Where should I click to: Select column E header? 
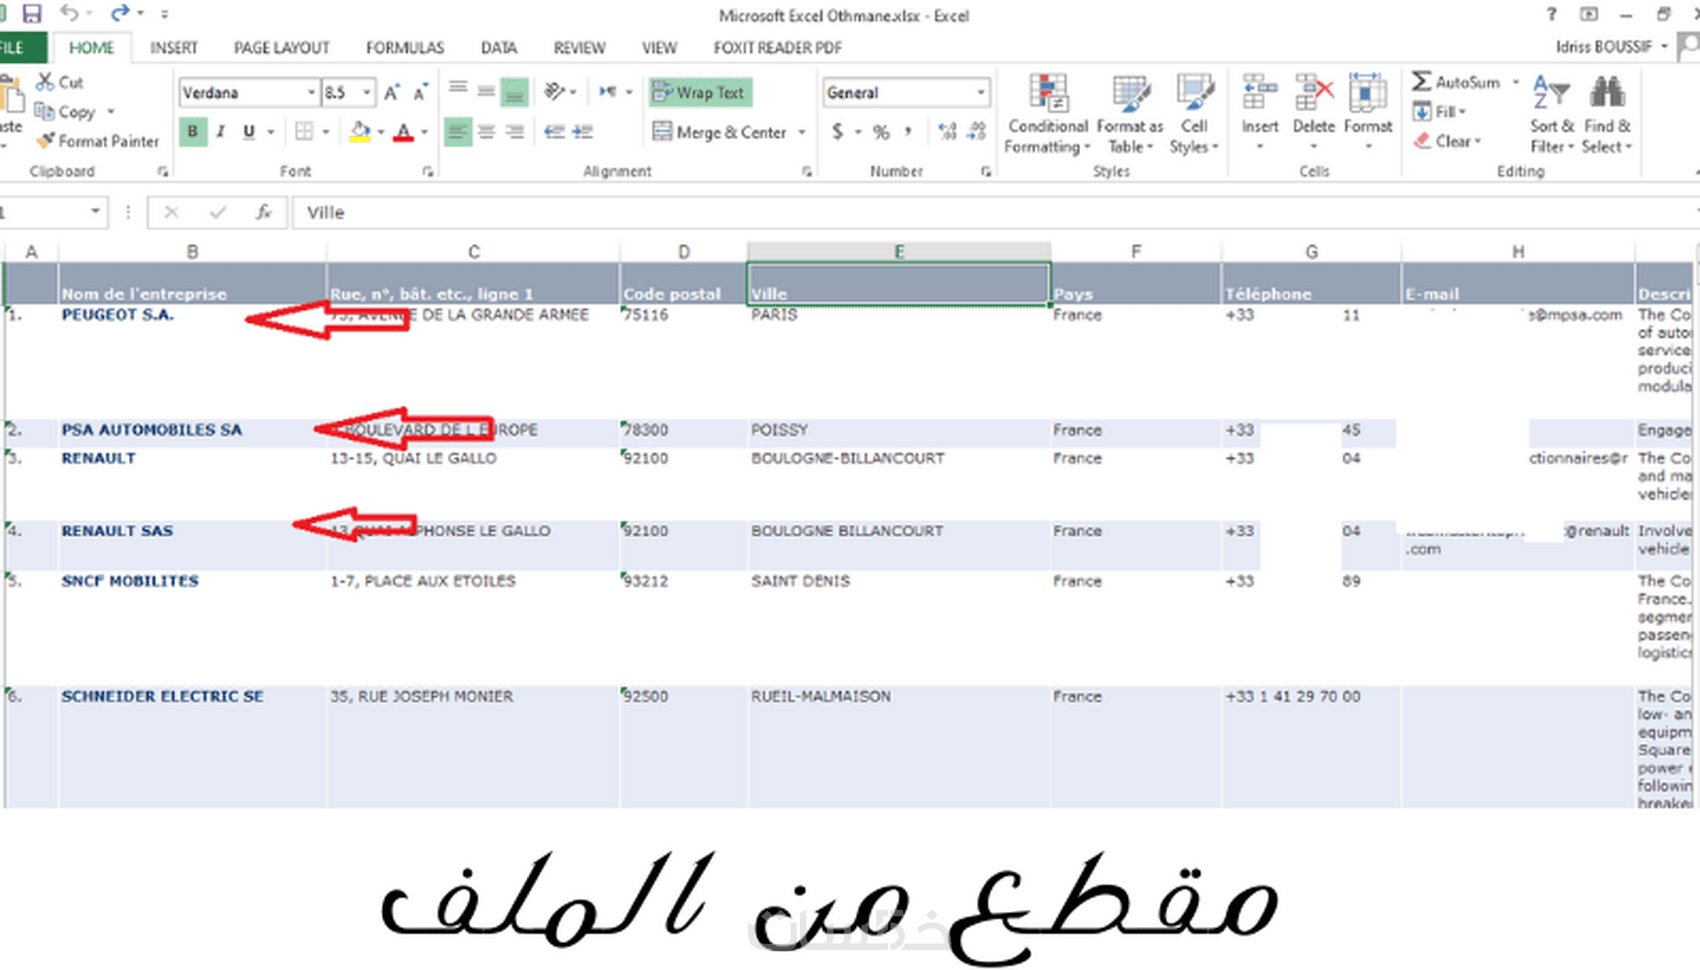(899, 252)
